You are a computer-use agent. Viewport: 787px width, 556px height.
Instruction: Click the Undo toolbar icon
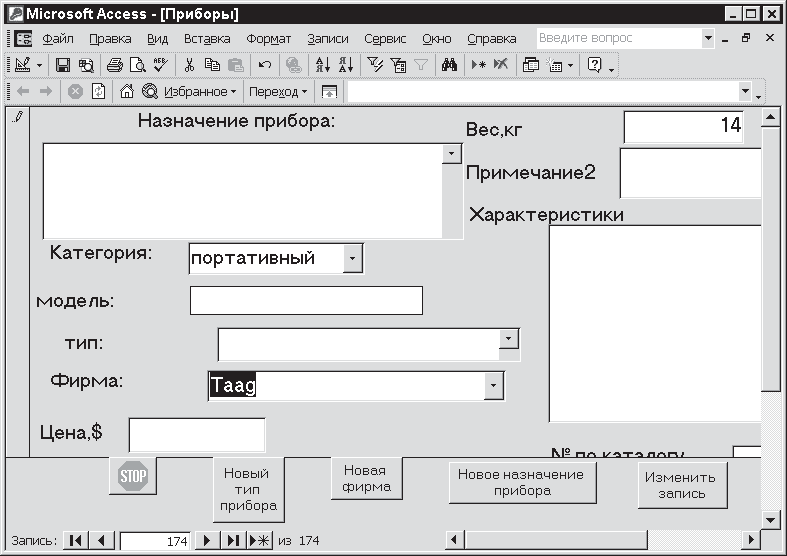264,65
